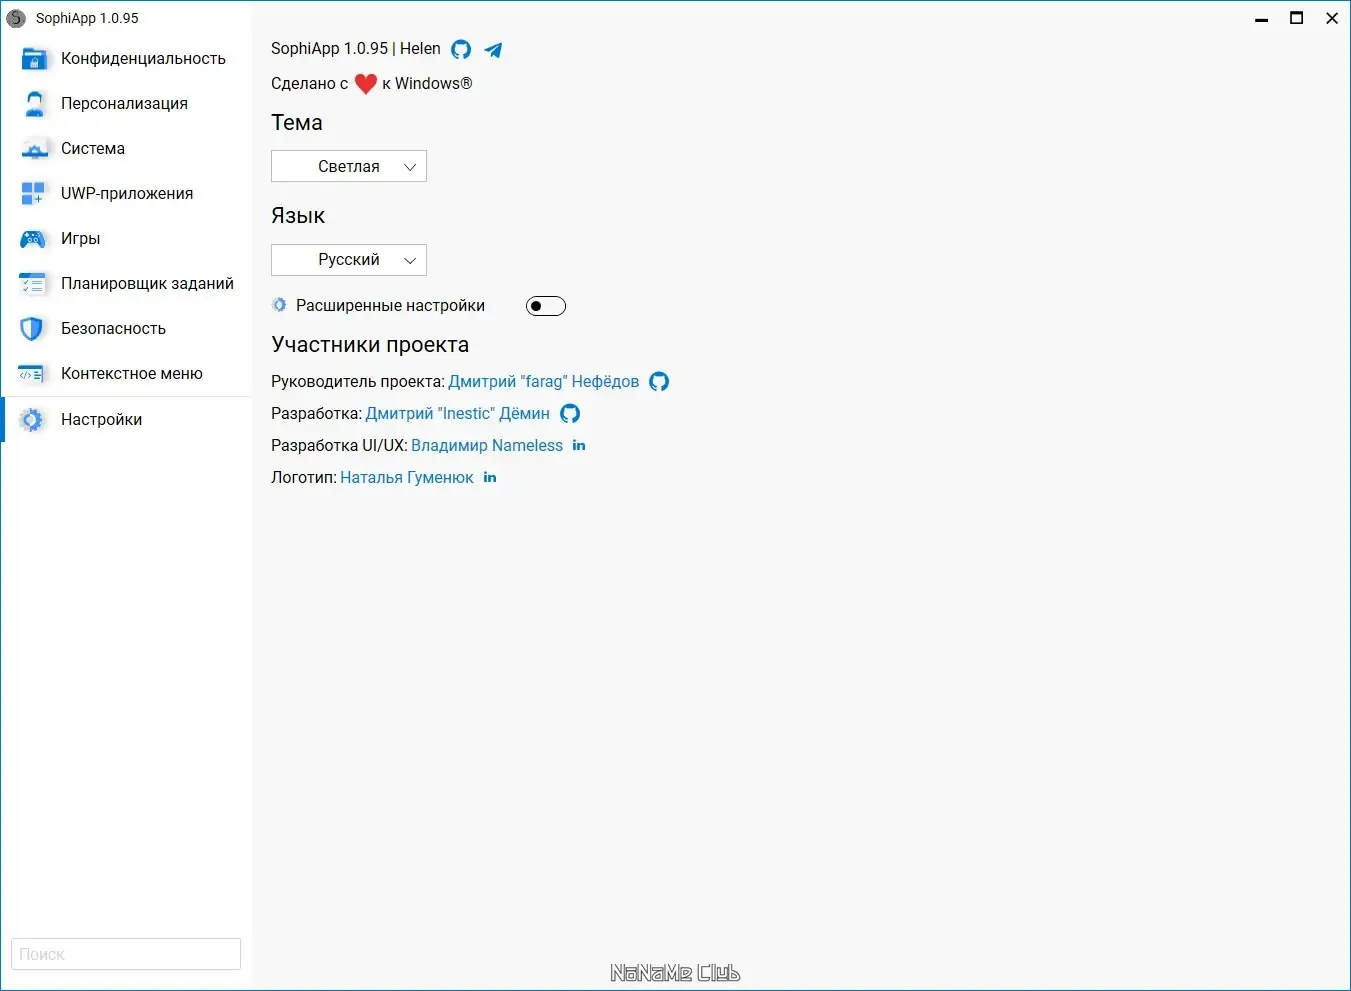Screen dimensions: 1351x991
Task: Click the Расширенные настройки label text
Action: (x=390, y=306)
